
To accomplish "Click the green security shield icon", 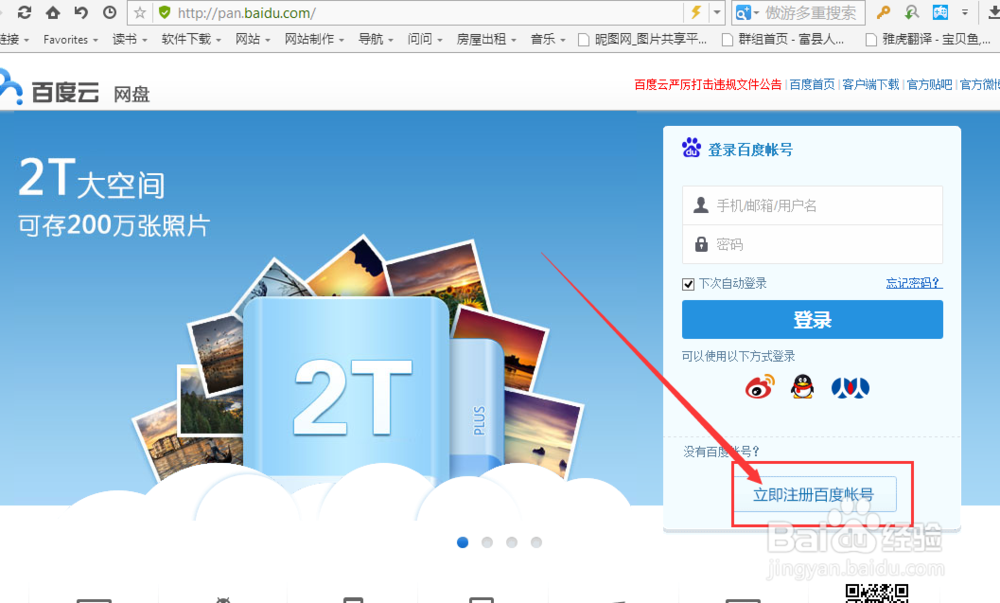I will [x=165, y=13].
